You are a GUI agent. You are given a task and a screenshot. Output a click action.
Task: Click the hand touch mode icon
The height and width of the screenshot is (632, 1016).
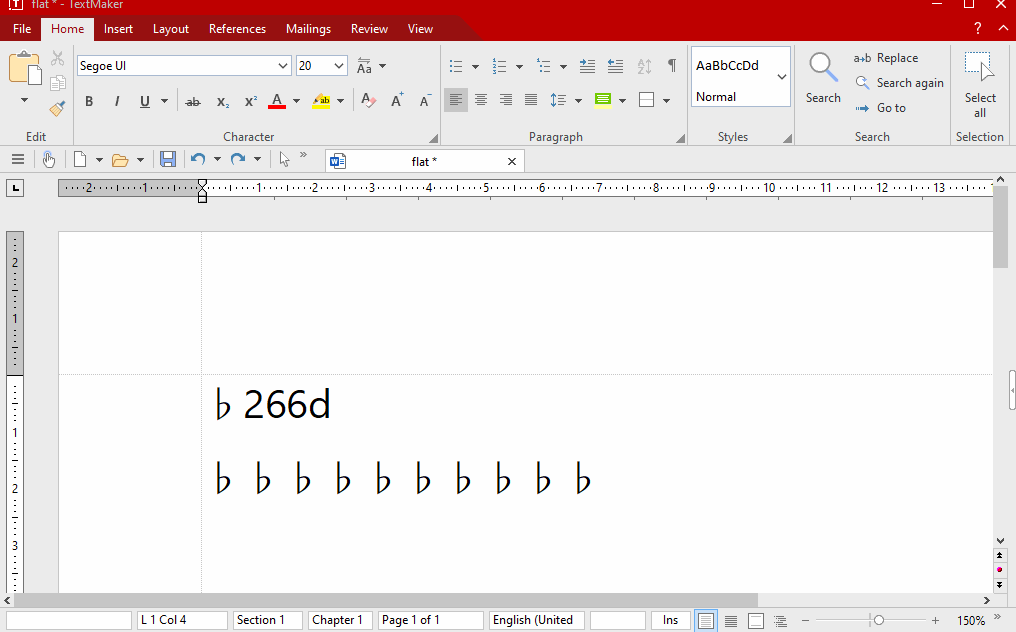click(48, 160)
